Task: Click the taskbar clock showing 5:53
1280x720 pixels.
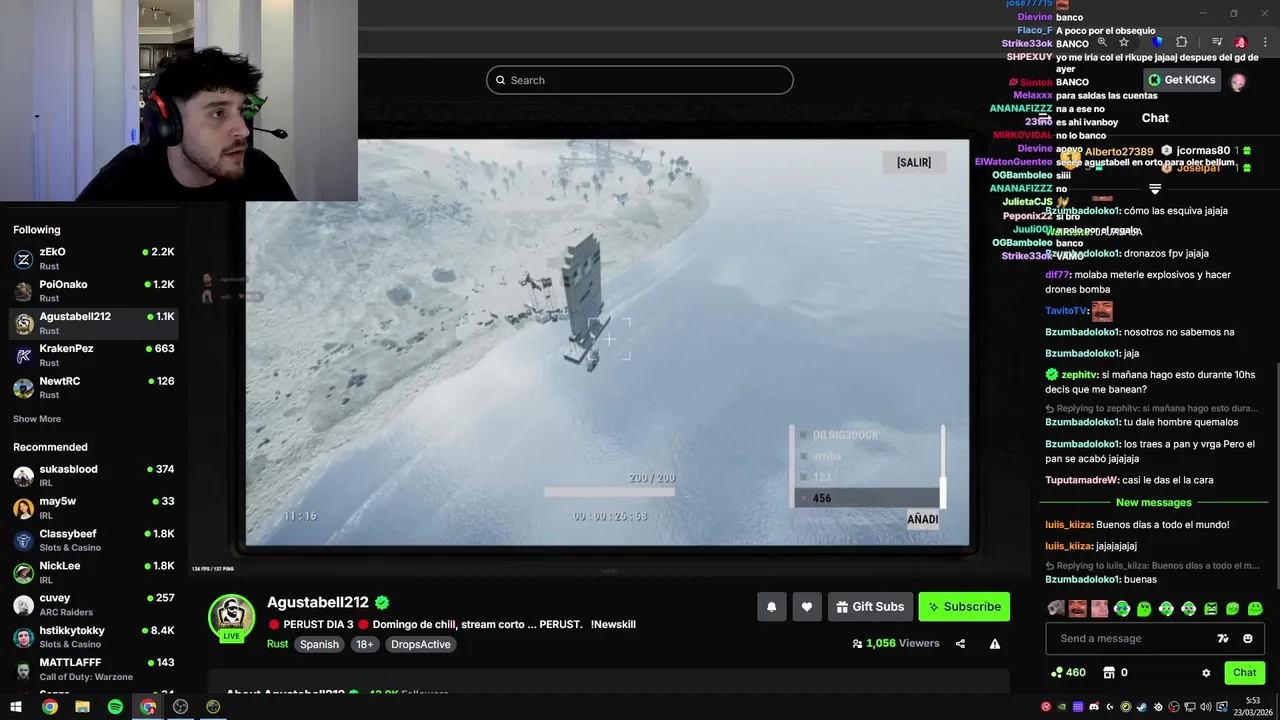Action: click(x=1253, y=706)
